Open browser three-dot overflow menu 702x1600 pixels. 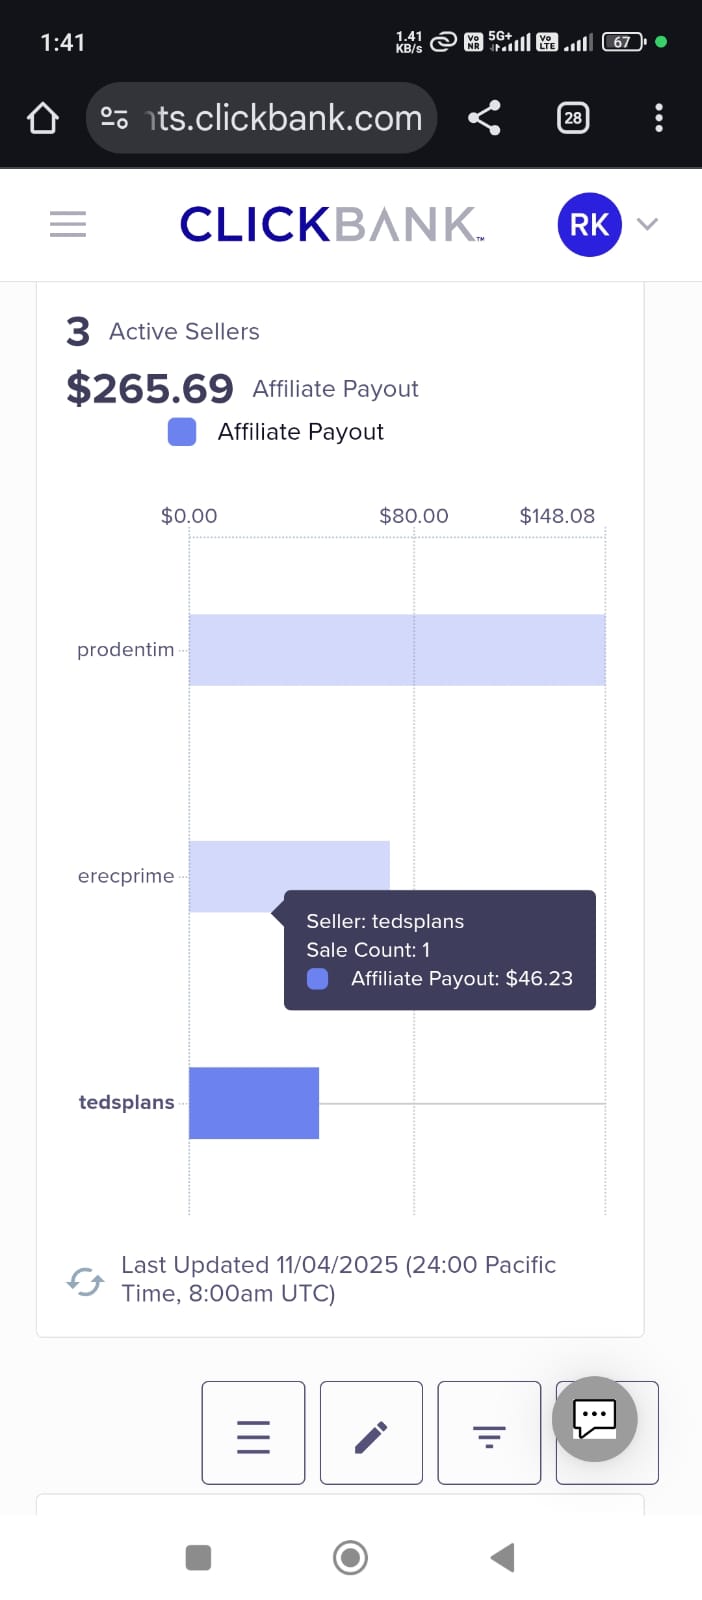coord(658,118)
